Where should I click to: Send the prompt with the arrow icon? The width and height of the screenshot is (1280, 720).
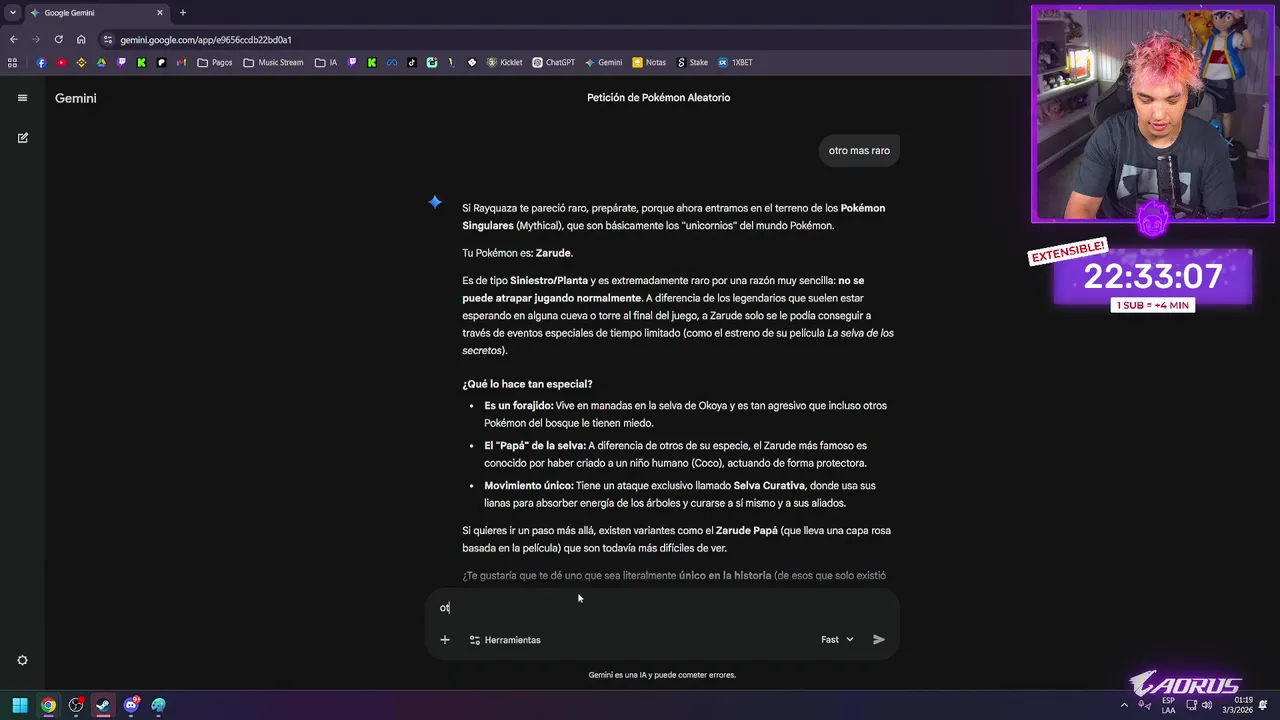(879, 639)
